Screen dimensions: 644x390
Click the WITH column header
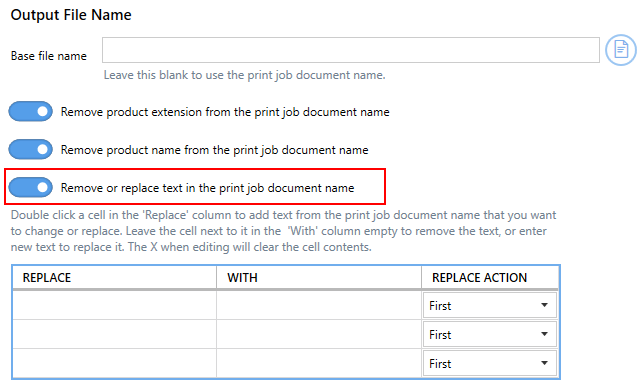point(319,278)
